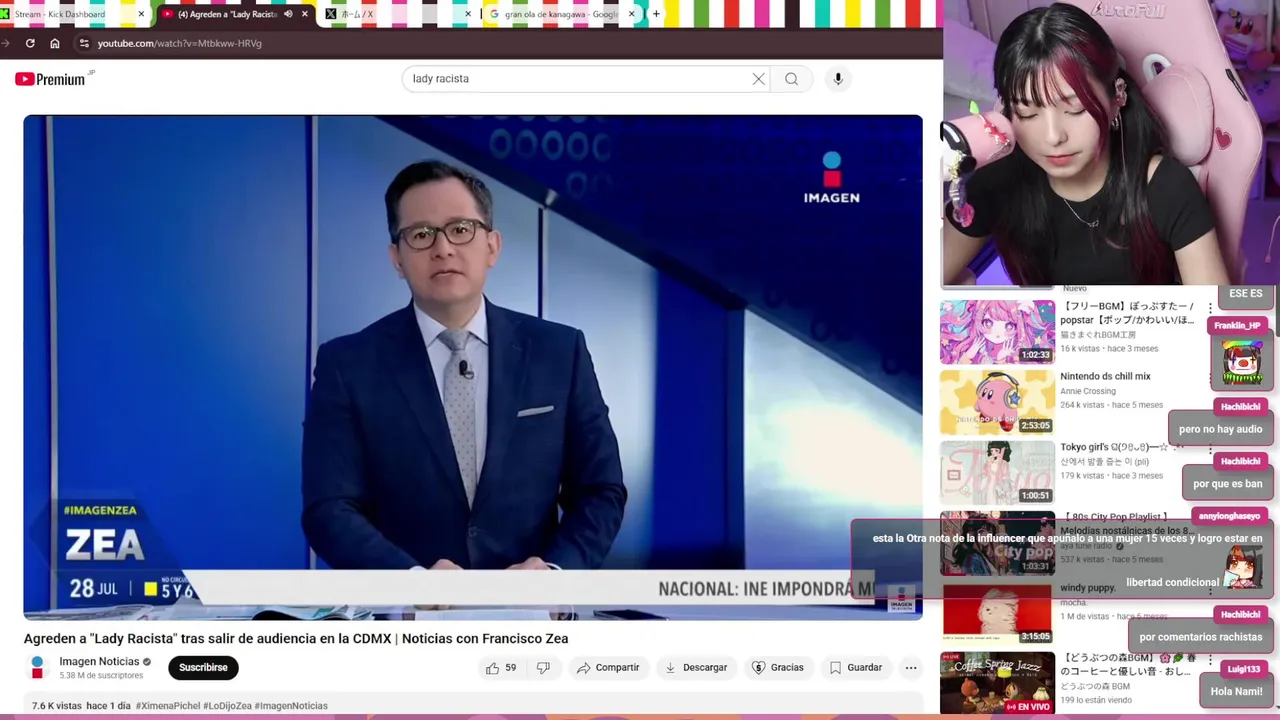Image resolution: width=1280 pixels, height=720 pixels.
Task: Open the popstar BGM video thumbnail
Action: point(997,332)
